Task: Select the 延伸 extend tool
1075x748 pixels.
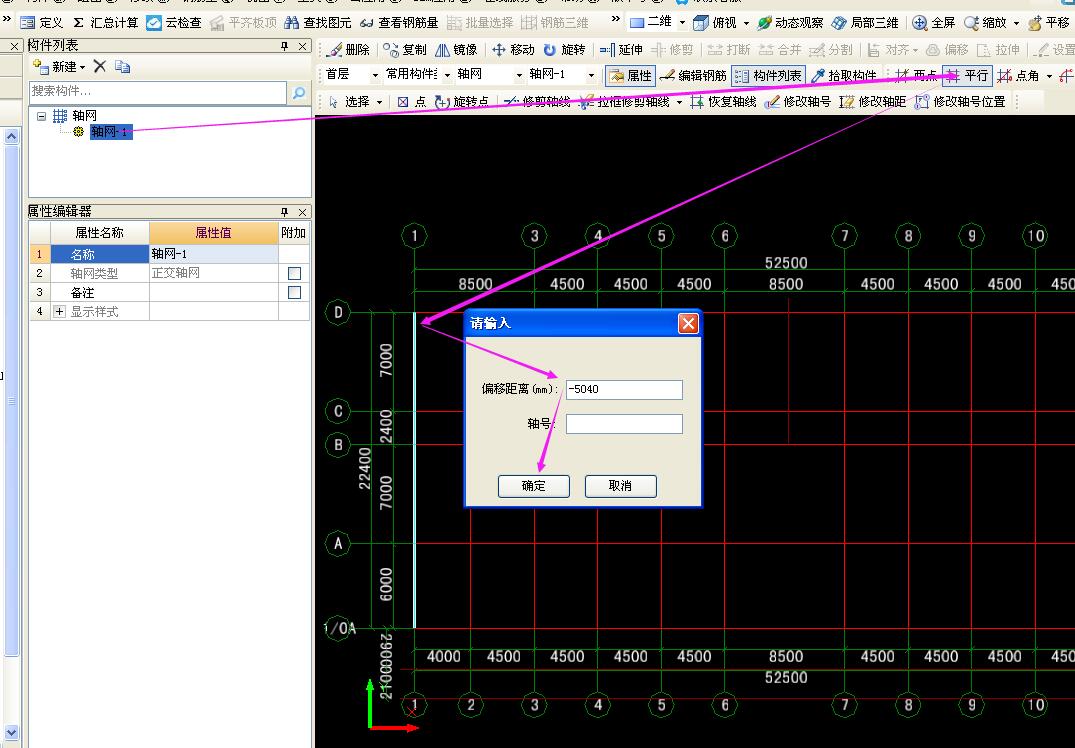Action: (x=620, y=49)
